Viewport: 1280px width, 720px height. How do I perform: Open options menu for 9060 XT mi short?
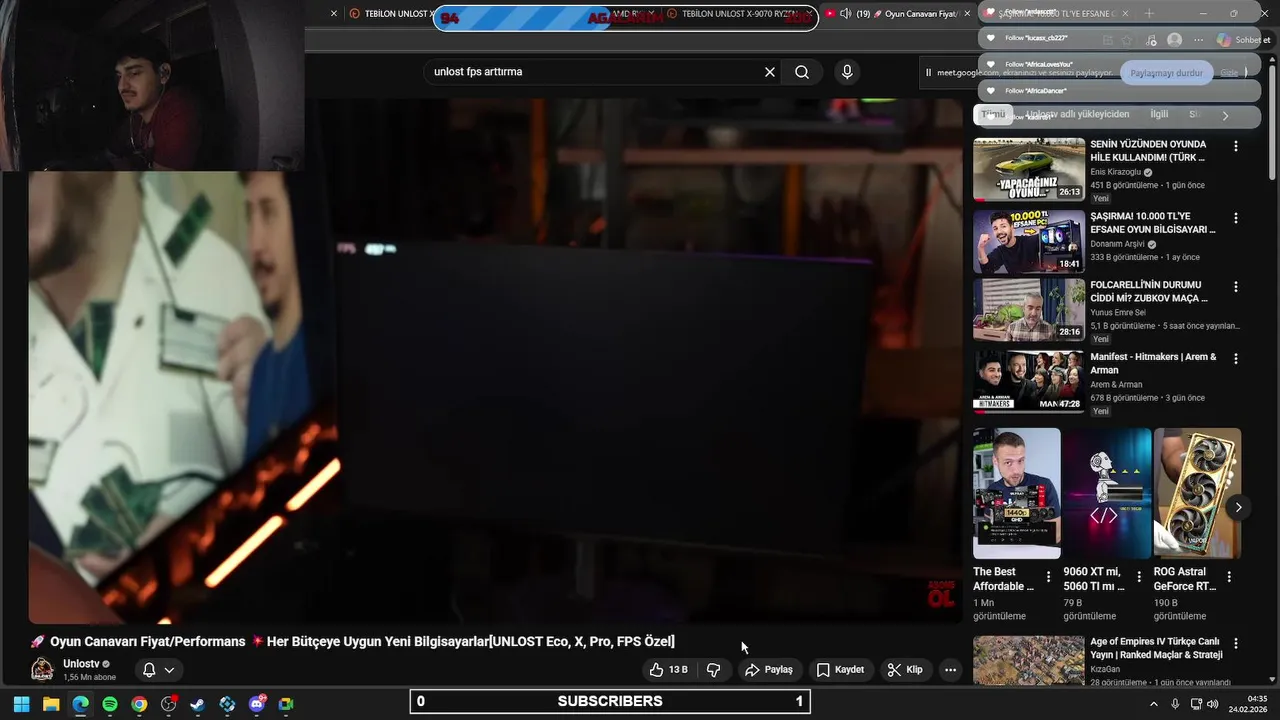pyautogui.click(x=1138, y=577)
